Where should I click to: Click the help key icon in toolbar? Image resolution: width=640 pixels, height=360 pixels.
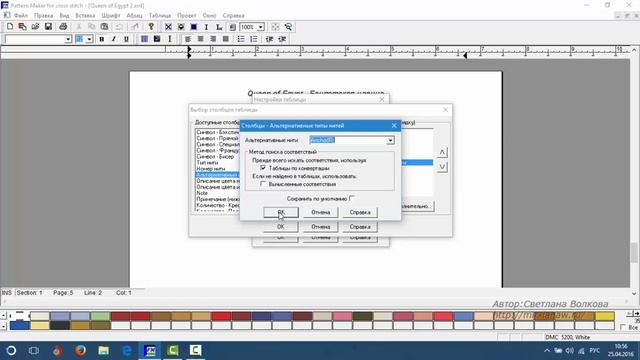(151, 27)
